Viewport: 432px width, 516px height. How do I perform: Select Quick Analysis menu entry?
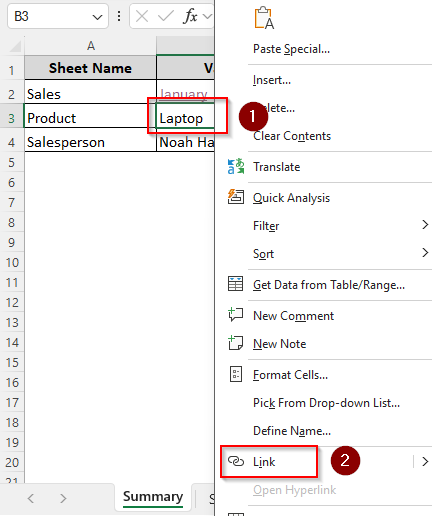tap(292, 198)
